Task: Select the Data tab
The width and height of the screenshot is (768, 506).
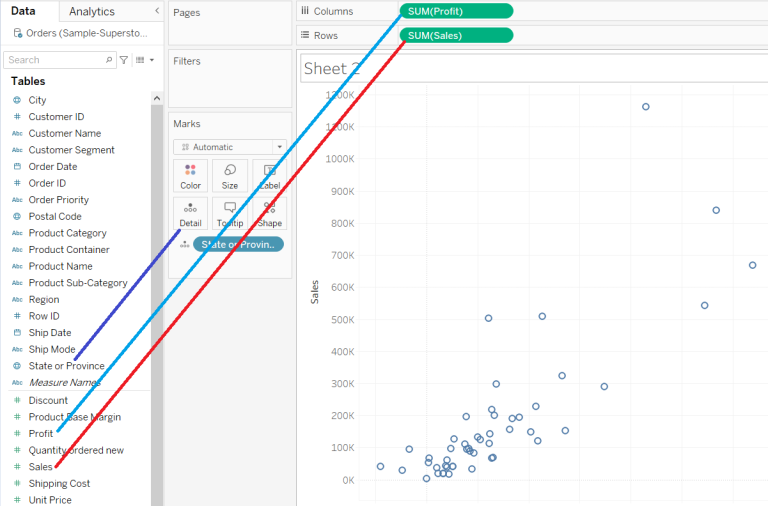Action: [x=23, y=11]
